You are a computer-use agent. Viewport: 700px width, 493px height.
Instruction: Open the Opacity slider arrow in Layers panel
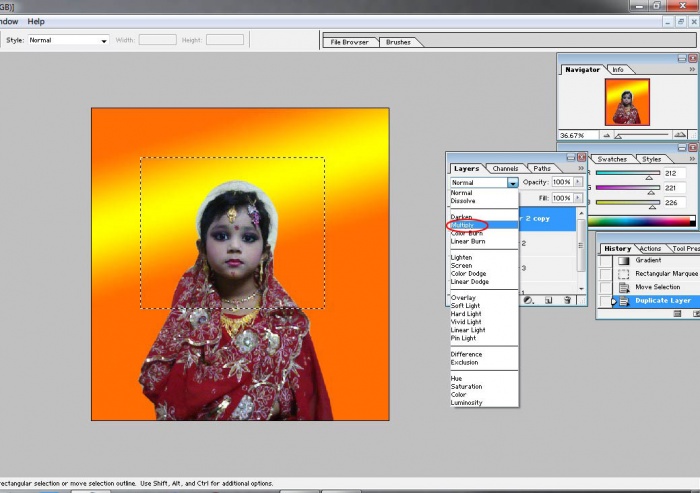[x=577, y=183]
